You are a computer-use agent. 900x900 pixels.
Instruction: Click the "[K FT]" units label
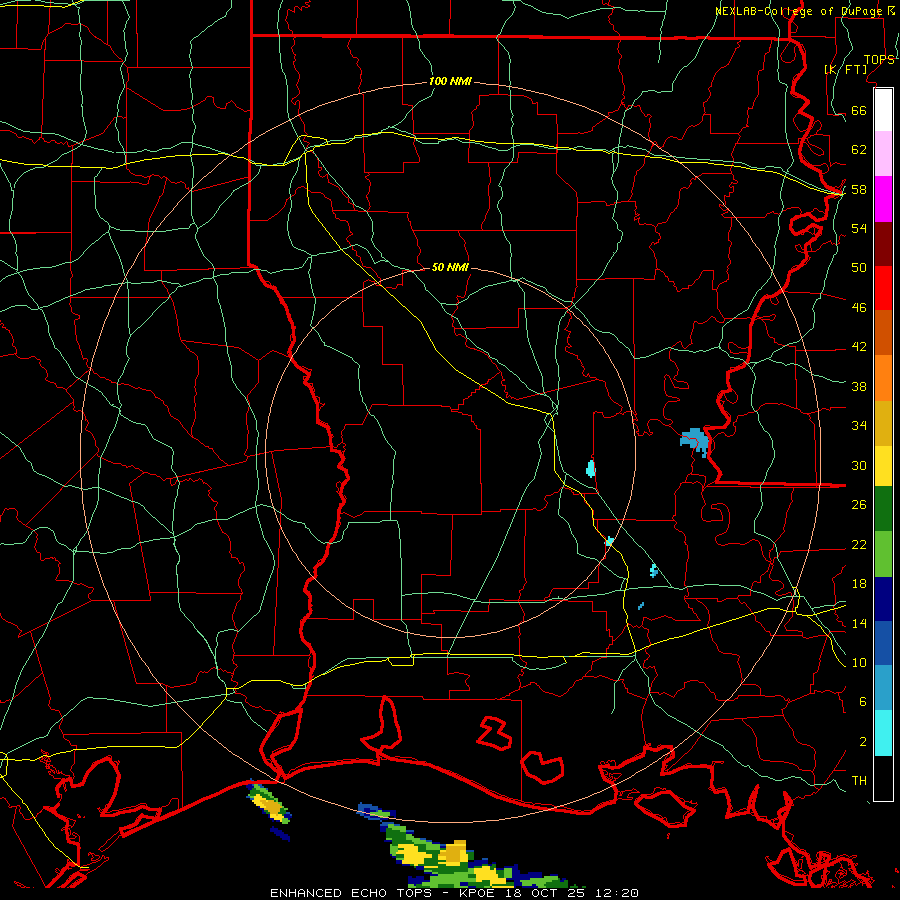(845, 69)
